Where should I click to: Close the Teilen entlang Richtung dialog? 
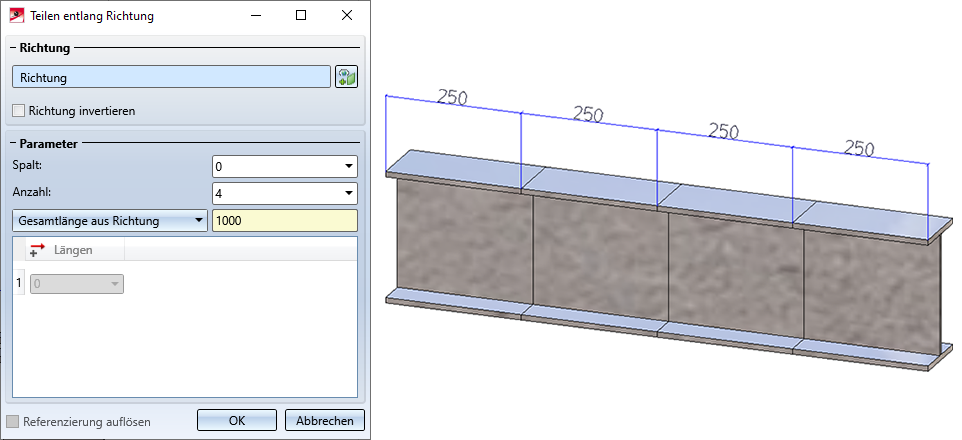tap(347, 16)
